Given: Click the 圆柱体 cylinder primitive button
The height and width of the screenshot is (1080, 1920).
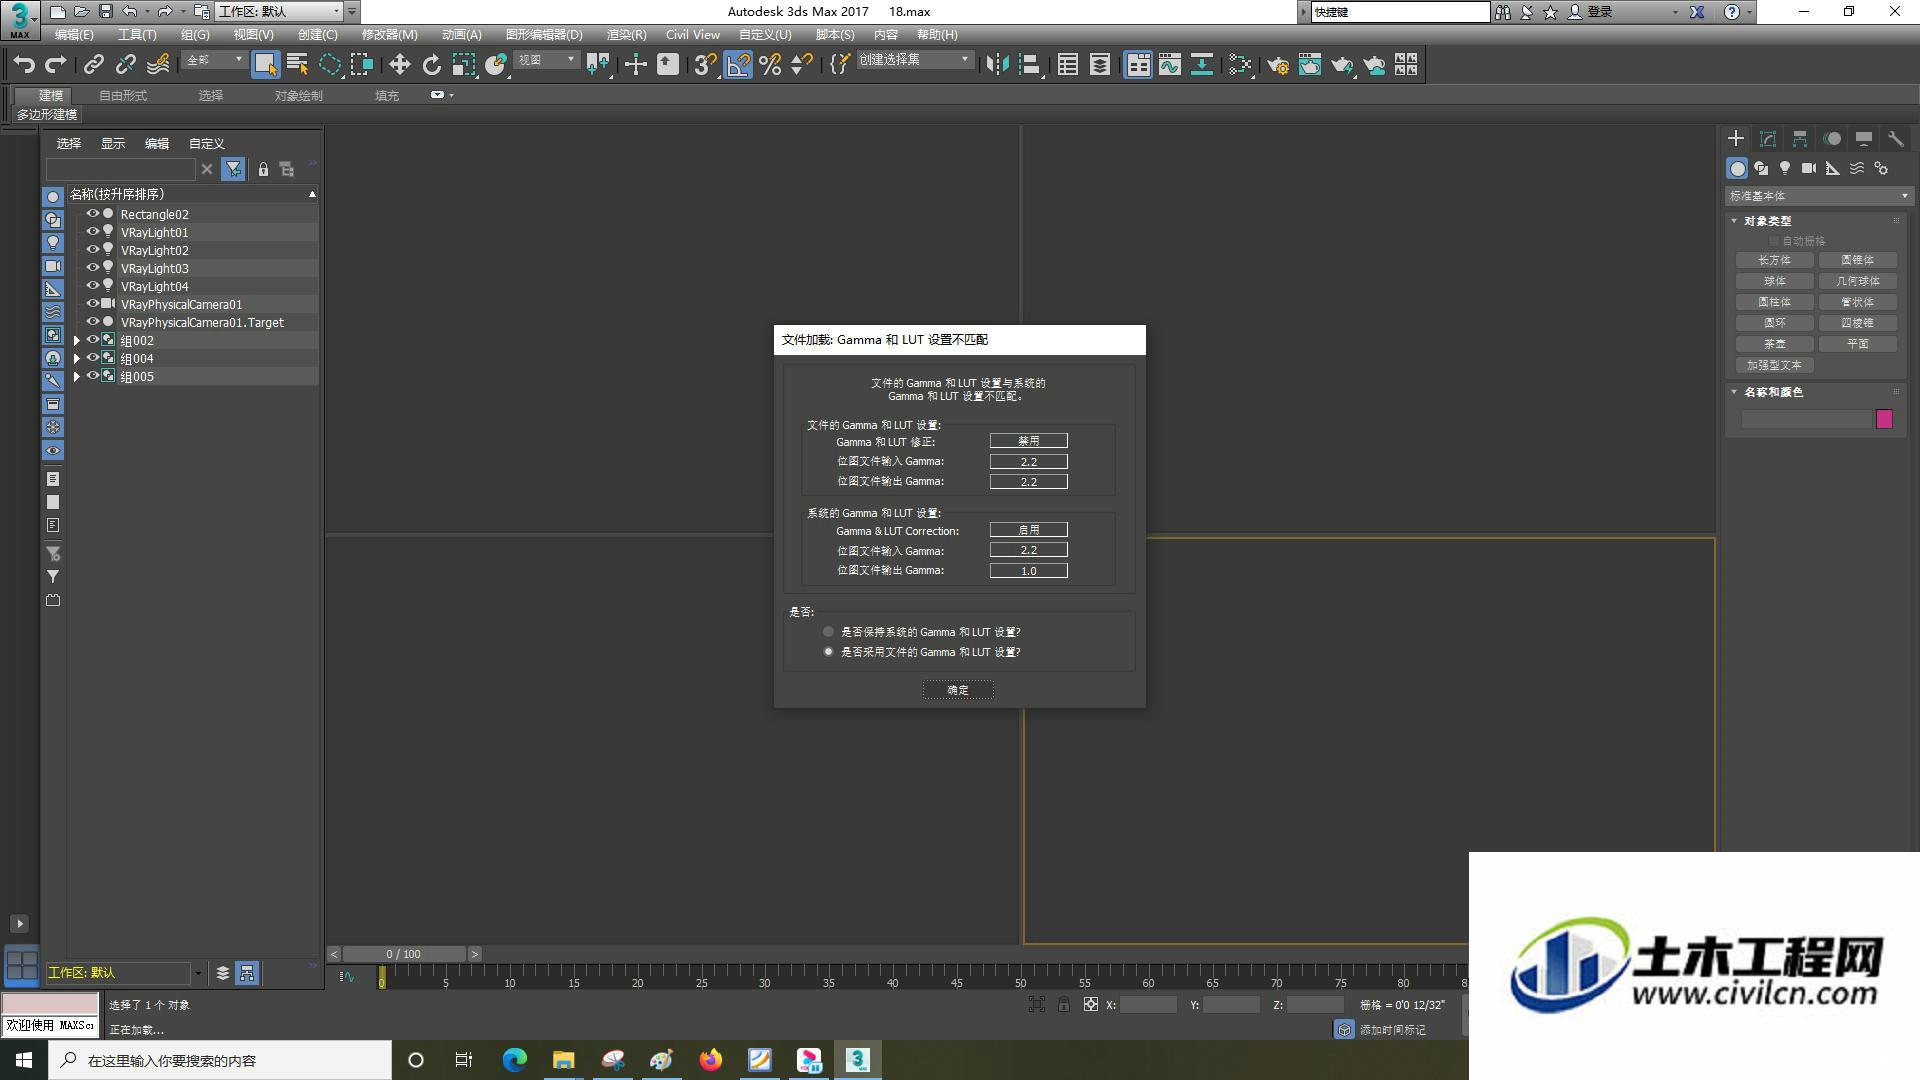Looking at the screenshot, I should (1775, 302).
